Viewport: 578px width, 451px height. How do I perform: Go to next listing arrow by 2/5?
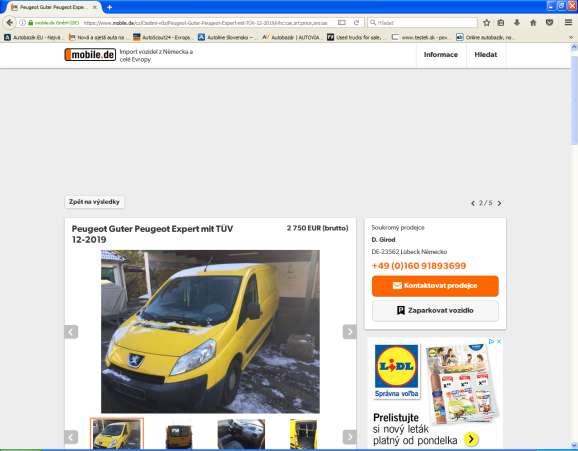[499, 203]
